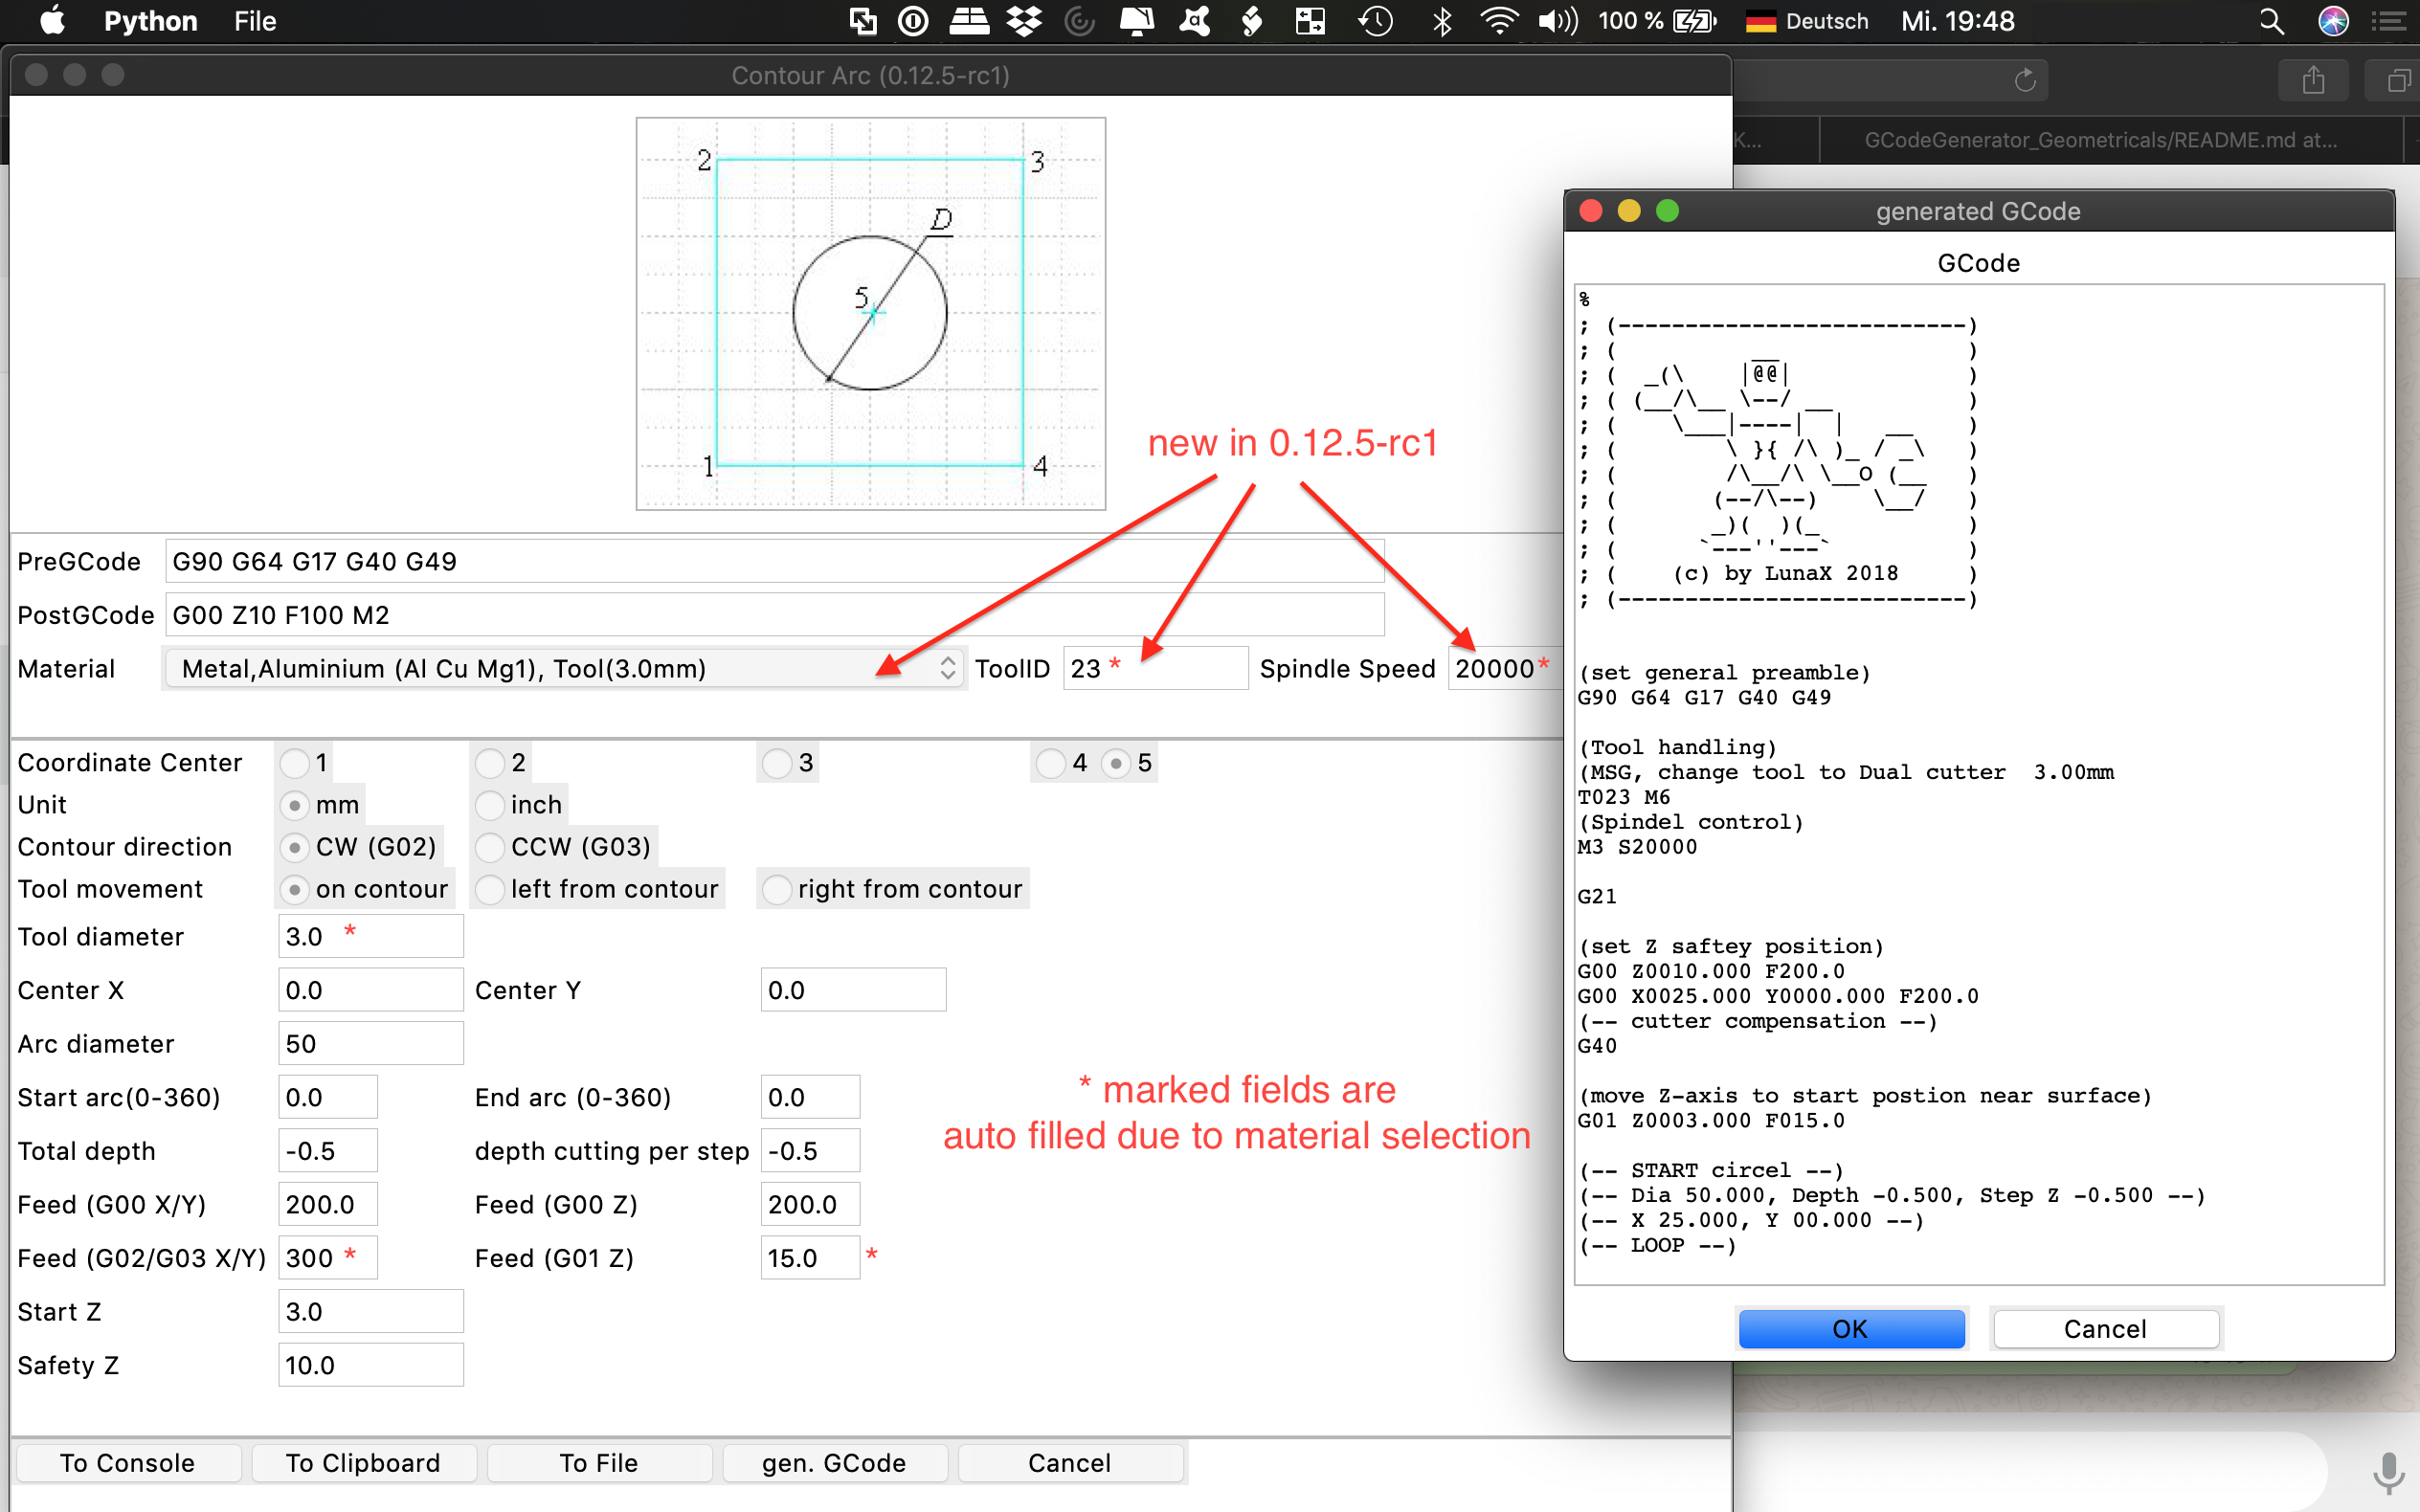Viewport: 2420px width, 1512px height.
Task: Reload page with browser refresh icon
Action: 2025,80
